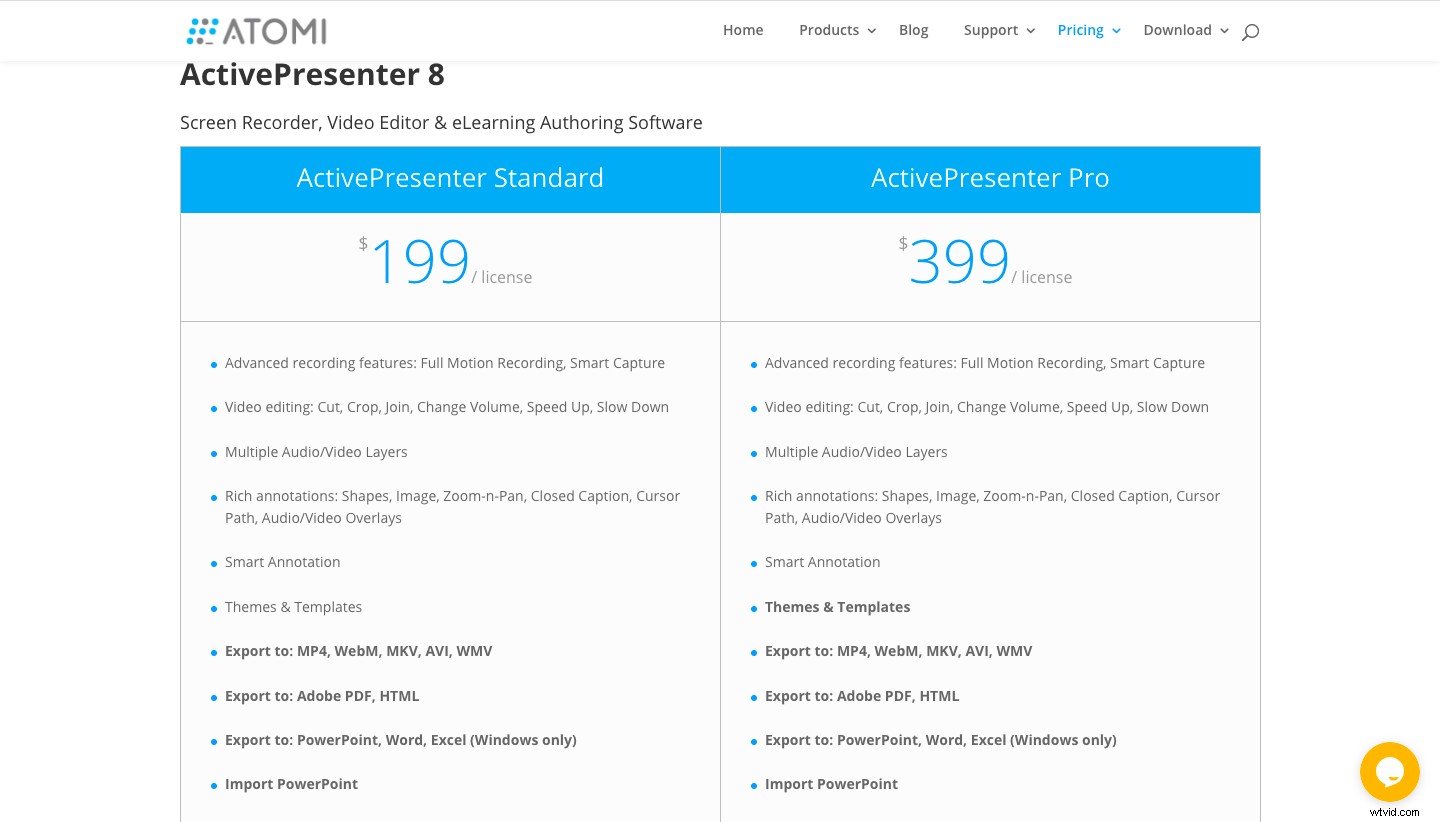Click the Smart Annotation feature text
Viewport: 1440px width, 822px height.
[282, 562]
